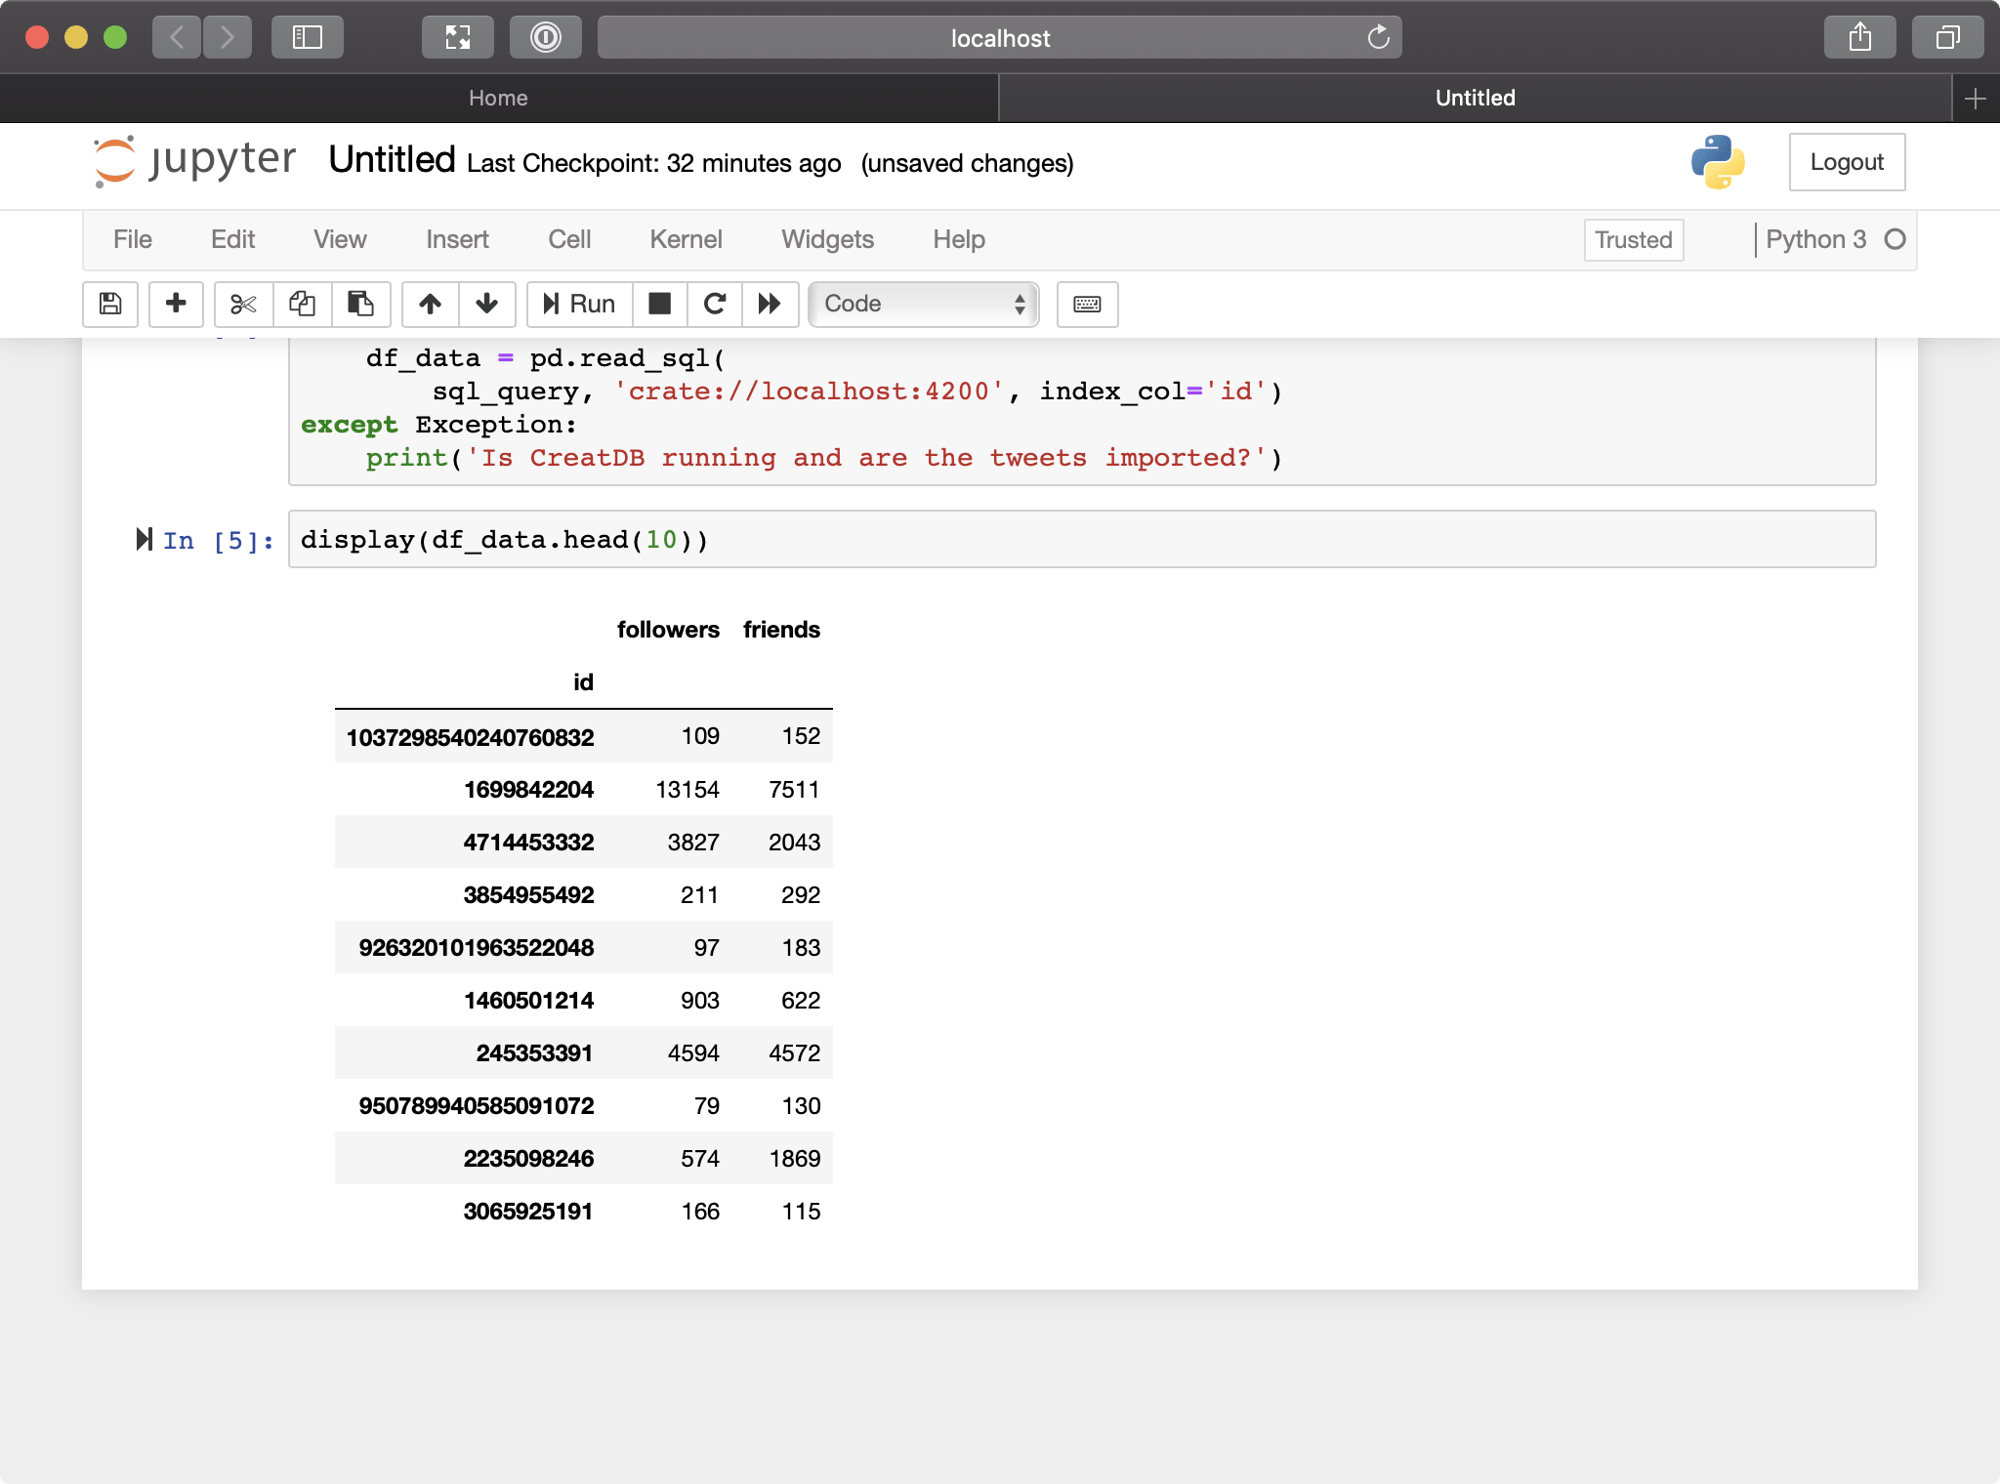
Task: Click the save and checkpoint icon
Action: 110,304
